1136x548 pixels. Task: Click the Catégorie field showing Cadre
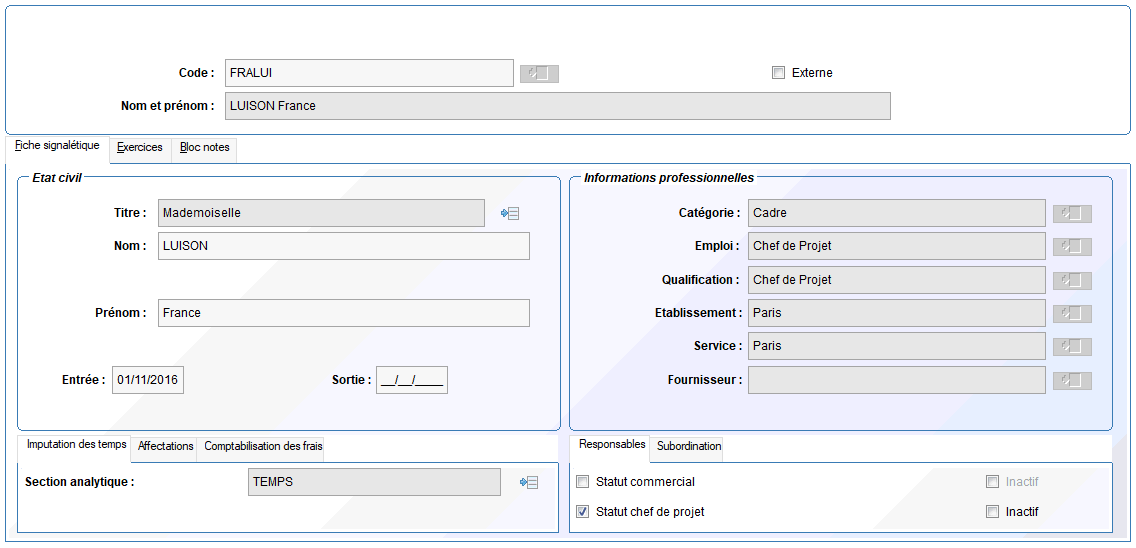(897, 213)
